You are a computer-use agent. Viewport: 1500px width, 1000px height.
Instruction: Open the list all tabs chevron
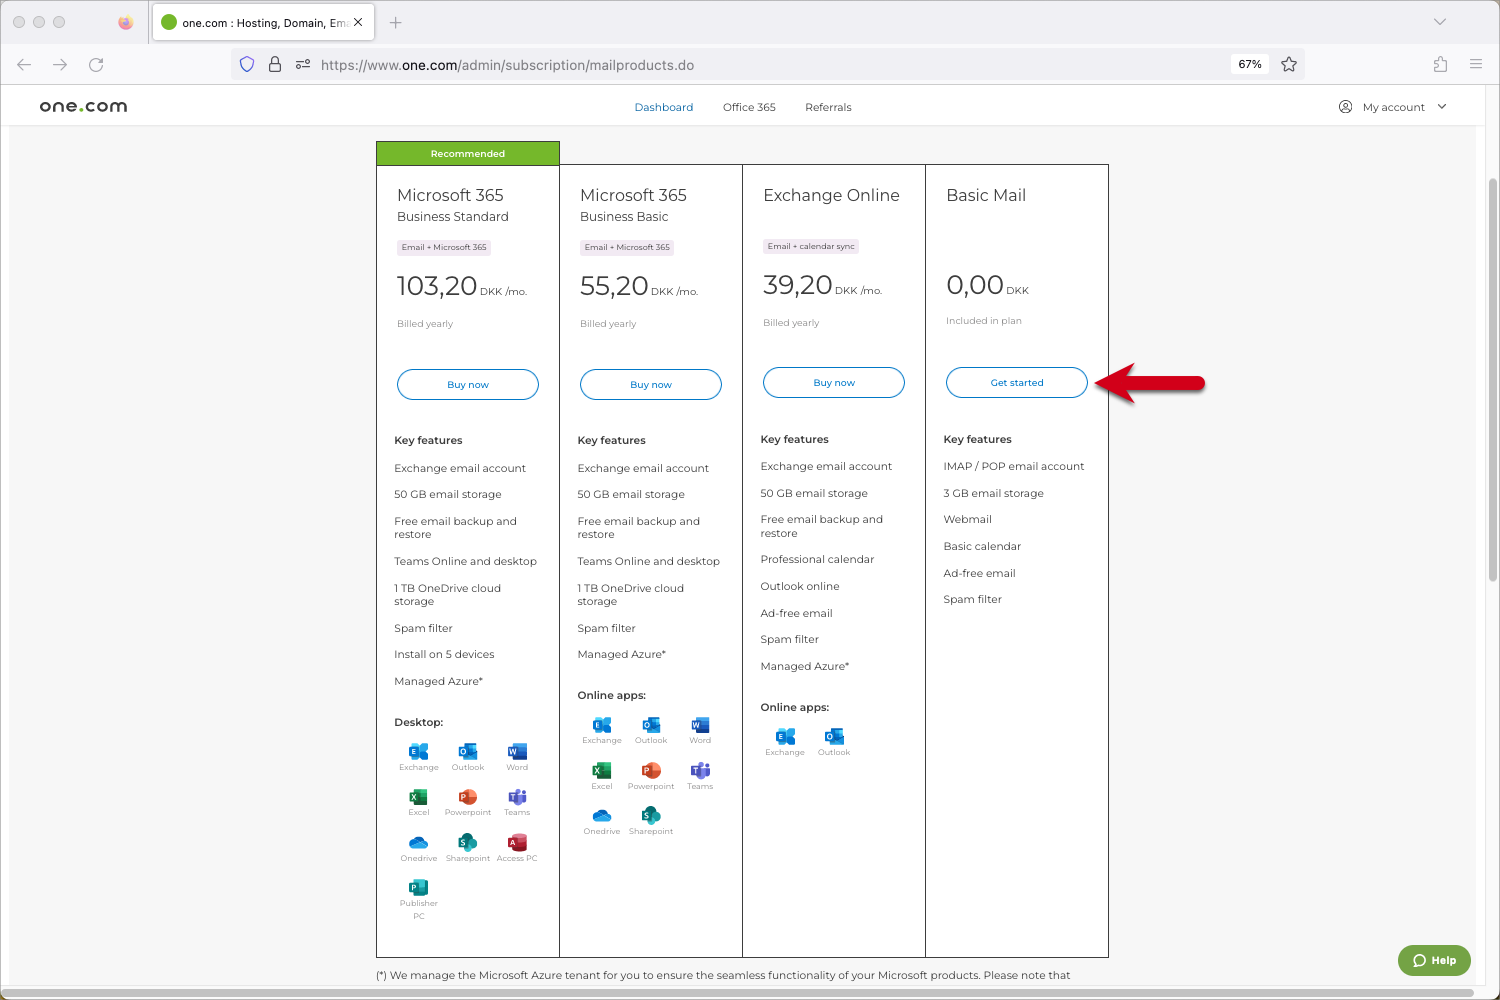tap(1440, 22)
